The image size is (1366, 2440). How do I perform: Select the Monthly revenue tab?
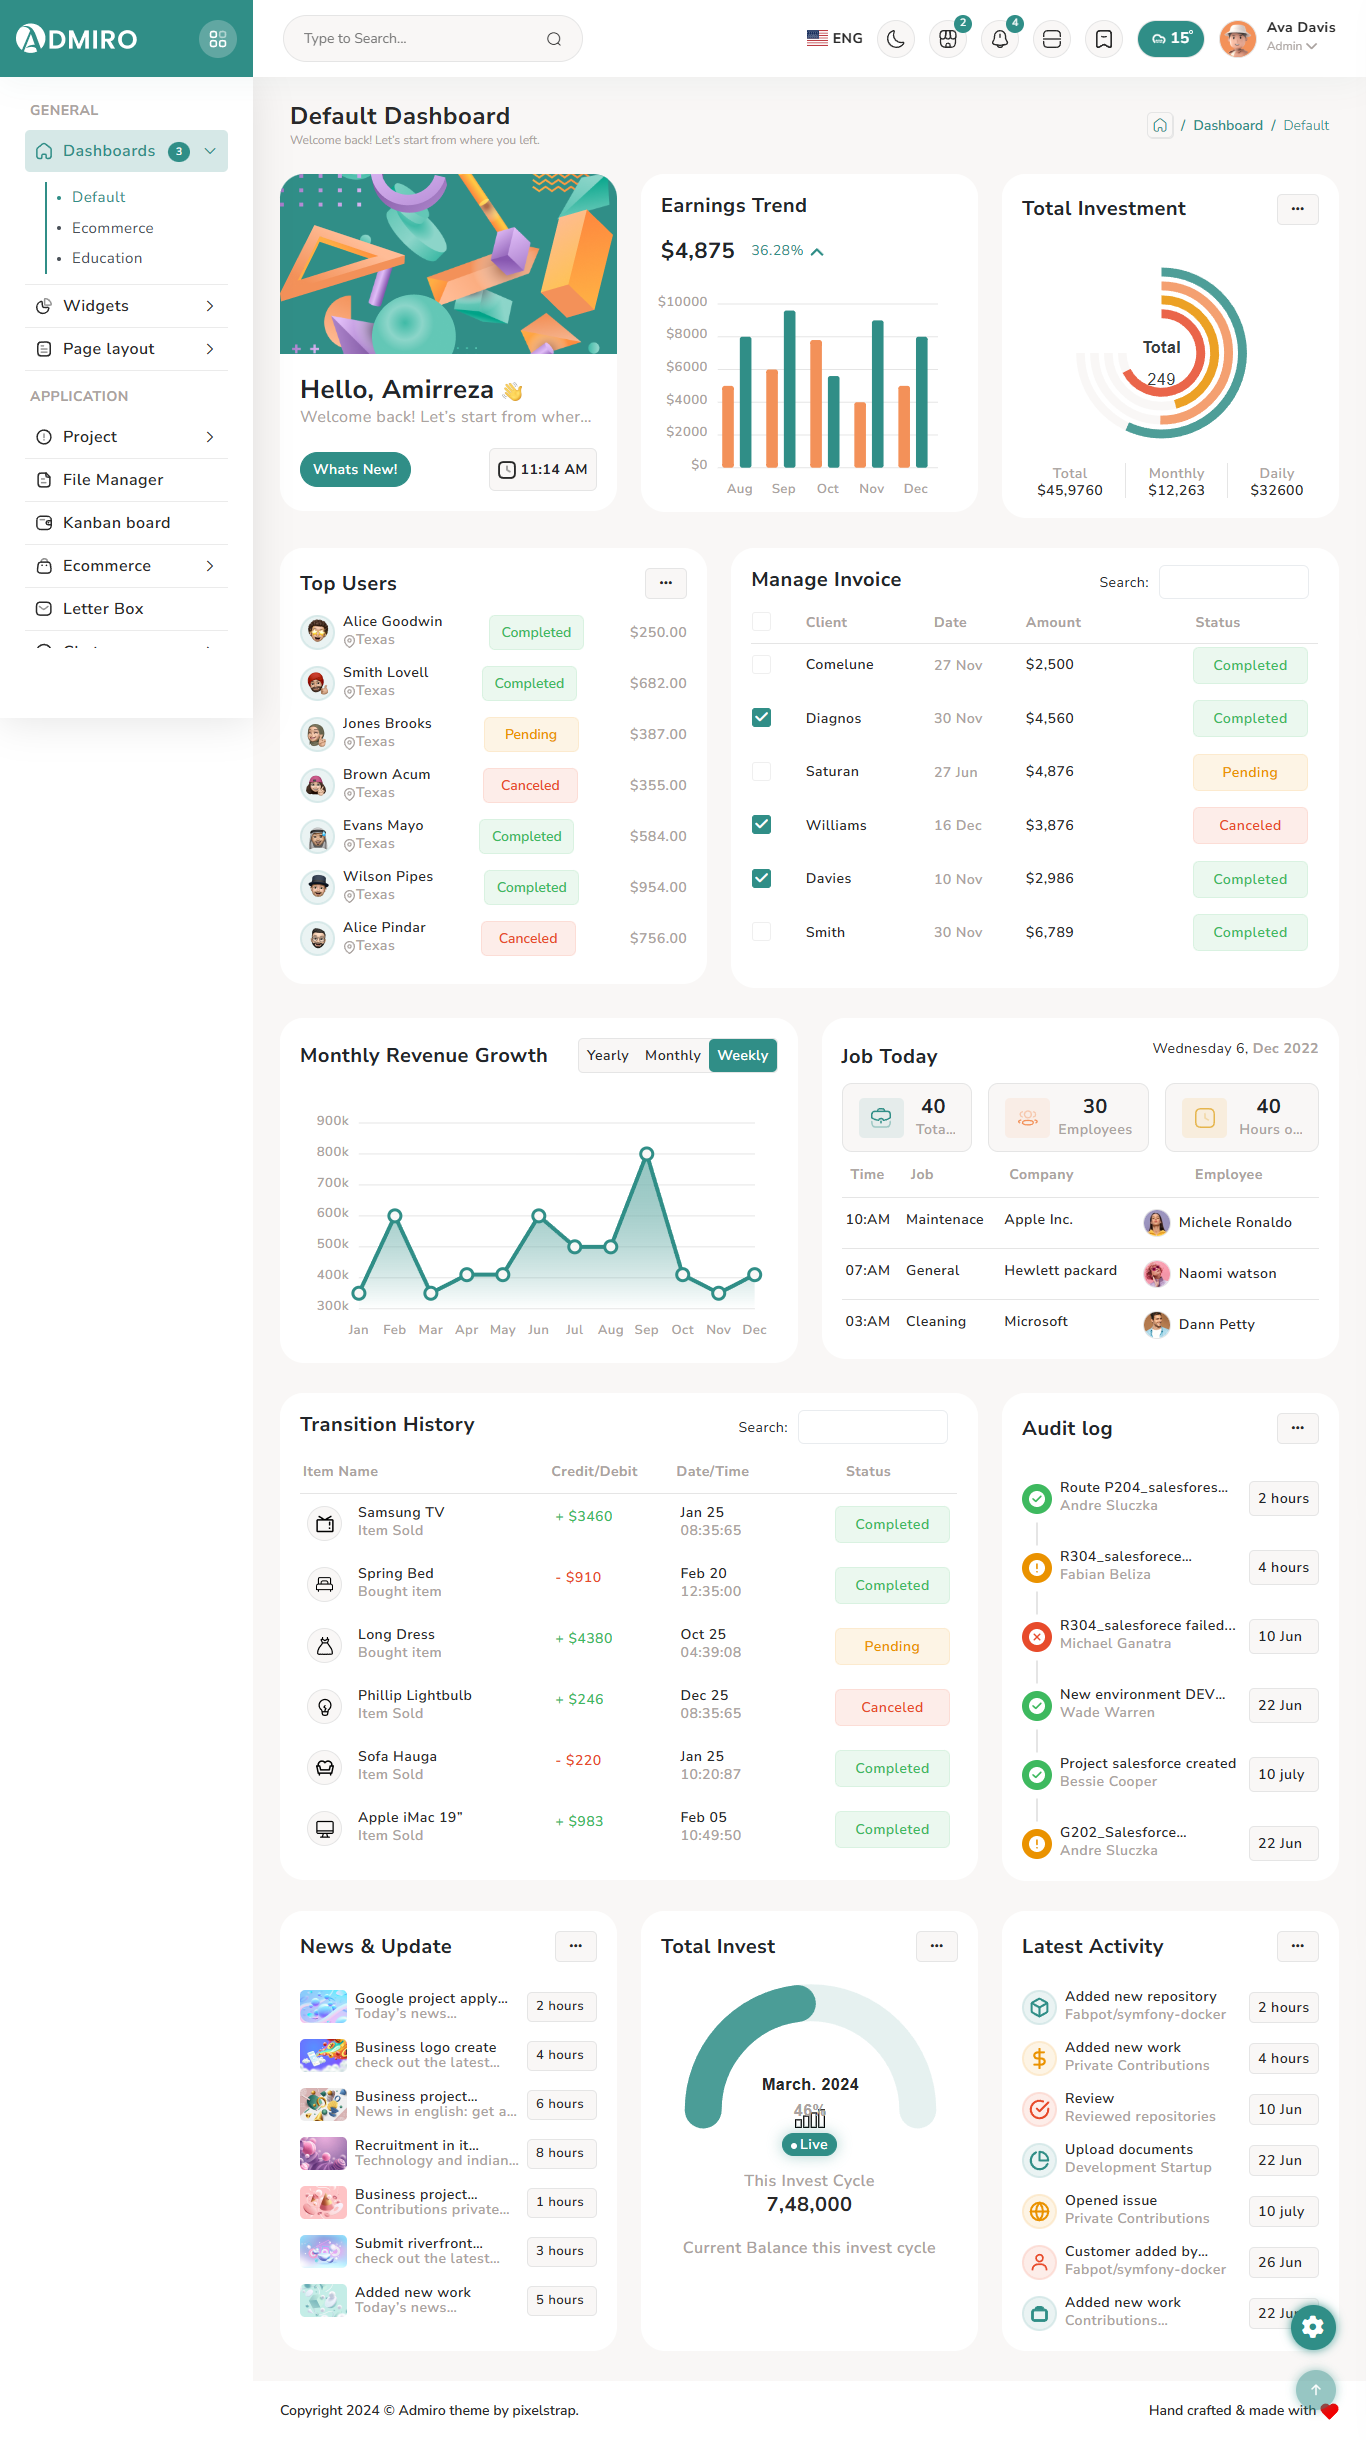pyautogui.click(x=672, y=1055)
